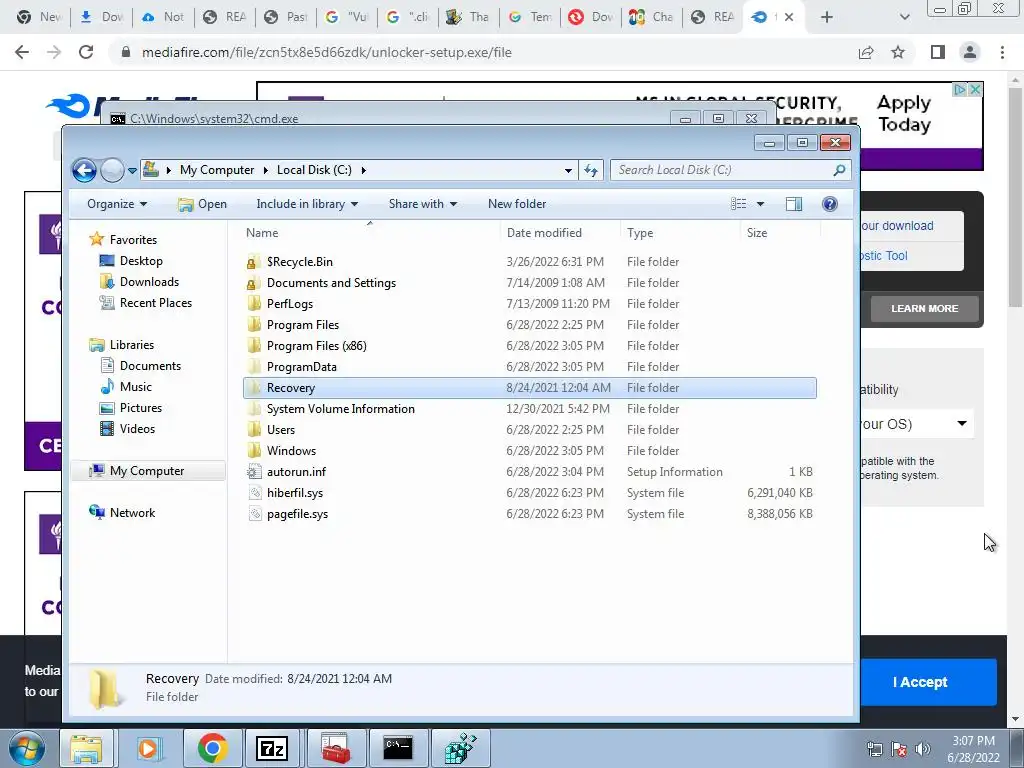Viewport: 1024px width, 768px height.
Task: Click Open in Explorer toolbar
Action: 202,204
